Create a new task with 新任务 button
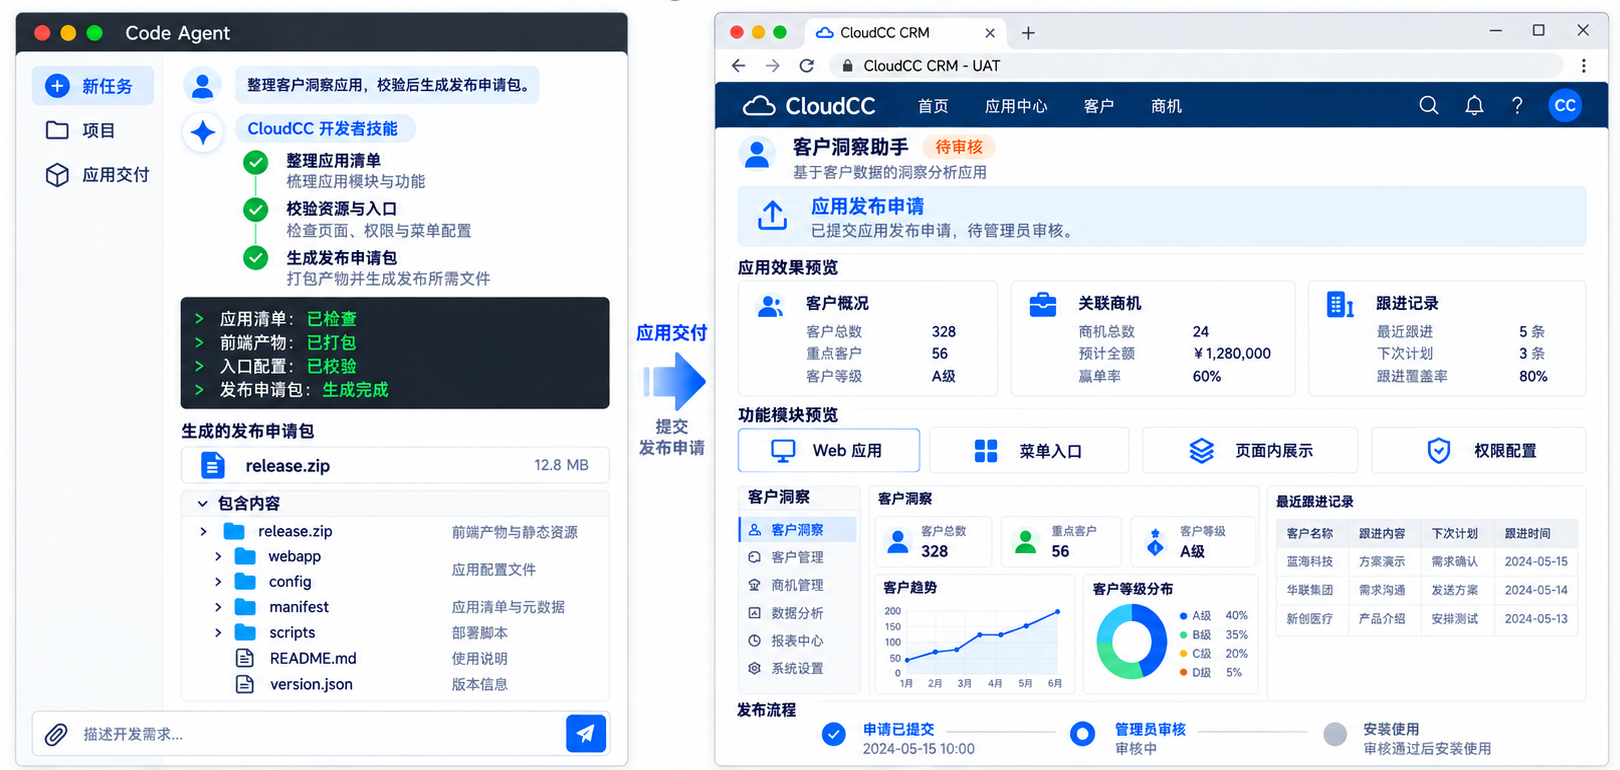 93,86
